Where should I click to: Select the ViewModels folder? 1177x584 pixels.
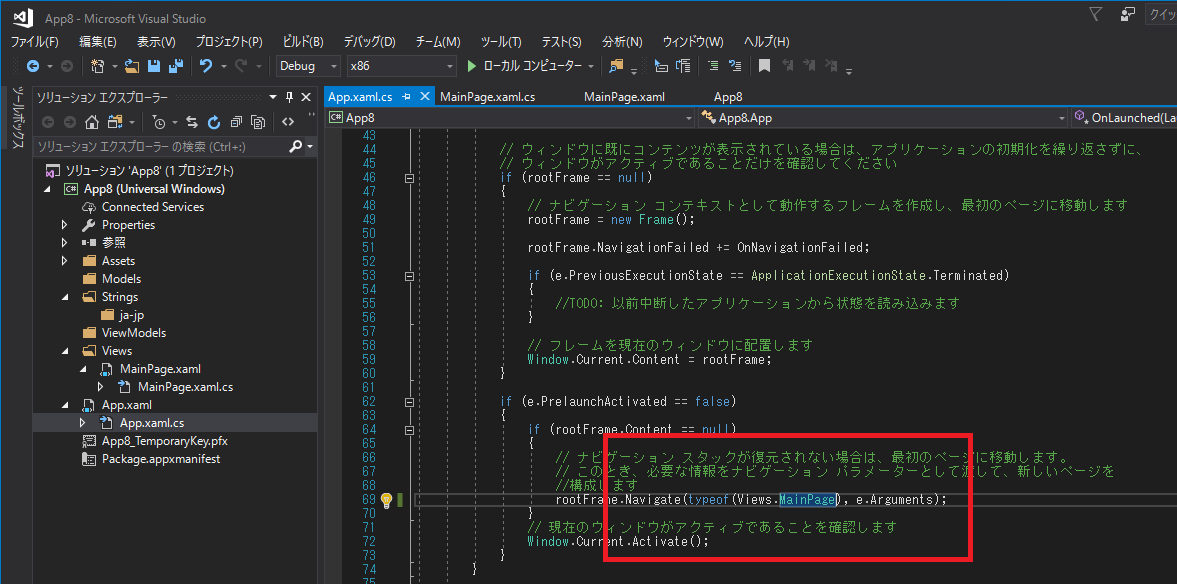coord(134,333)
